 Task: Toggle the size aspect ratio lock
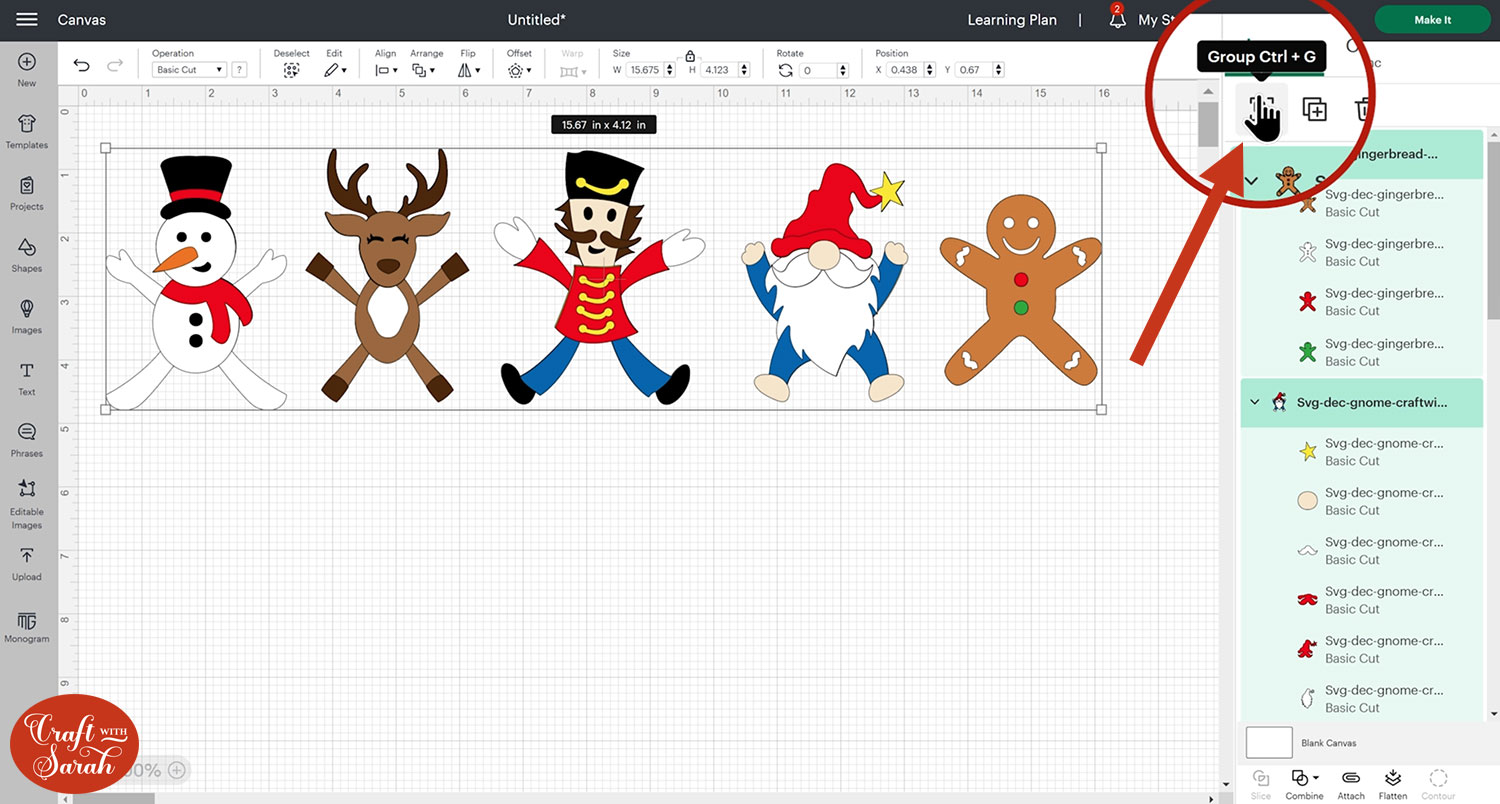(690, 57)
